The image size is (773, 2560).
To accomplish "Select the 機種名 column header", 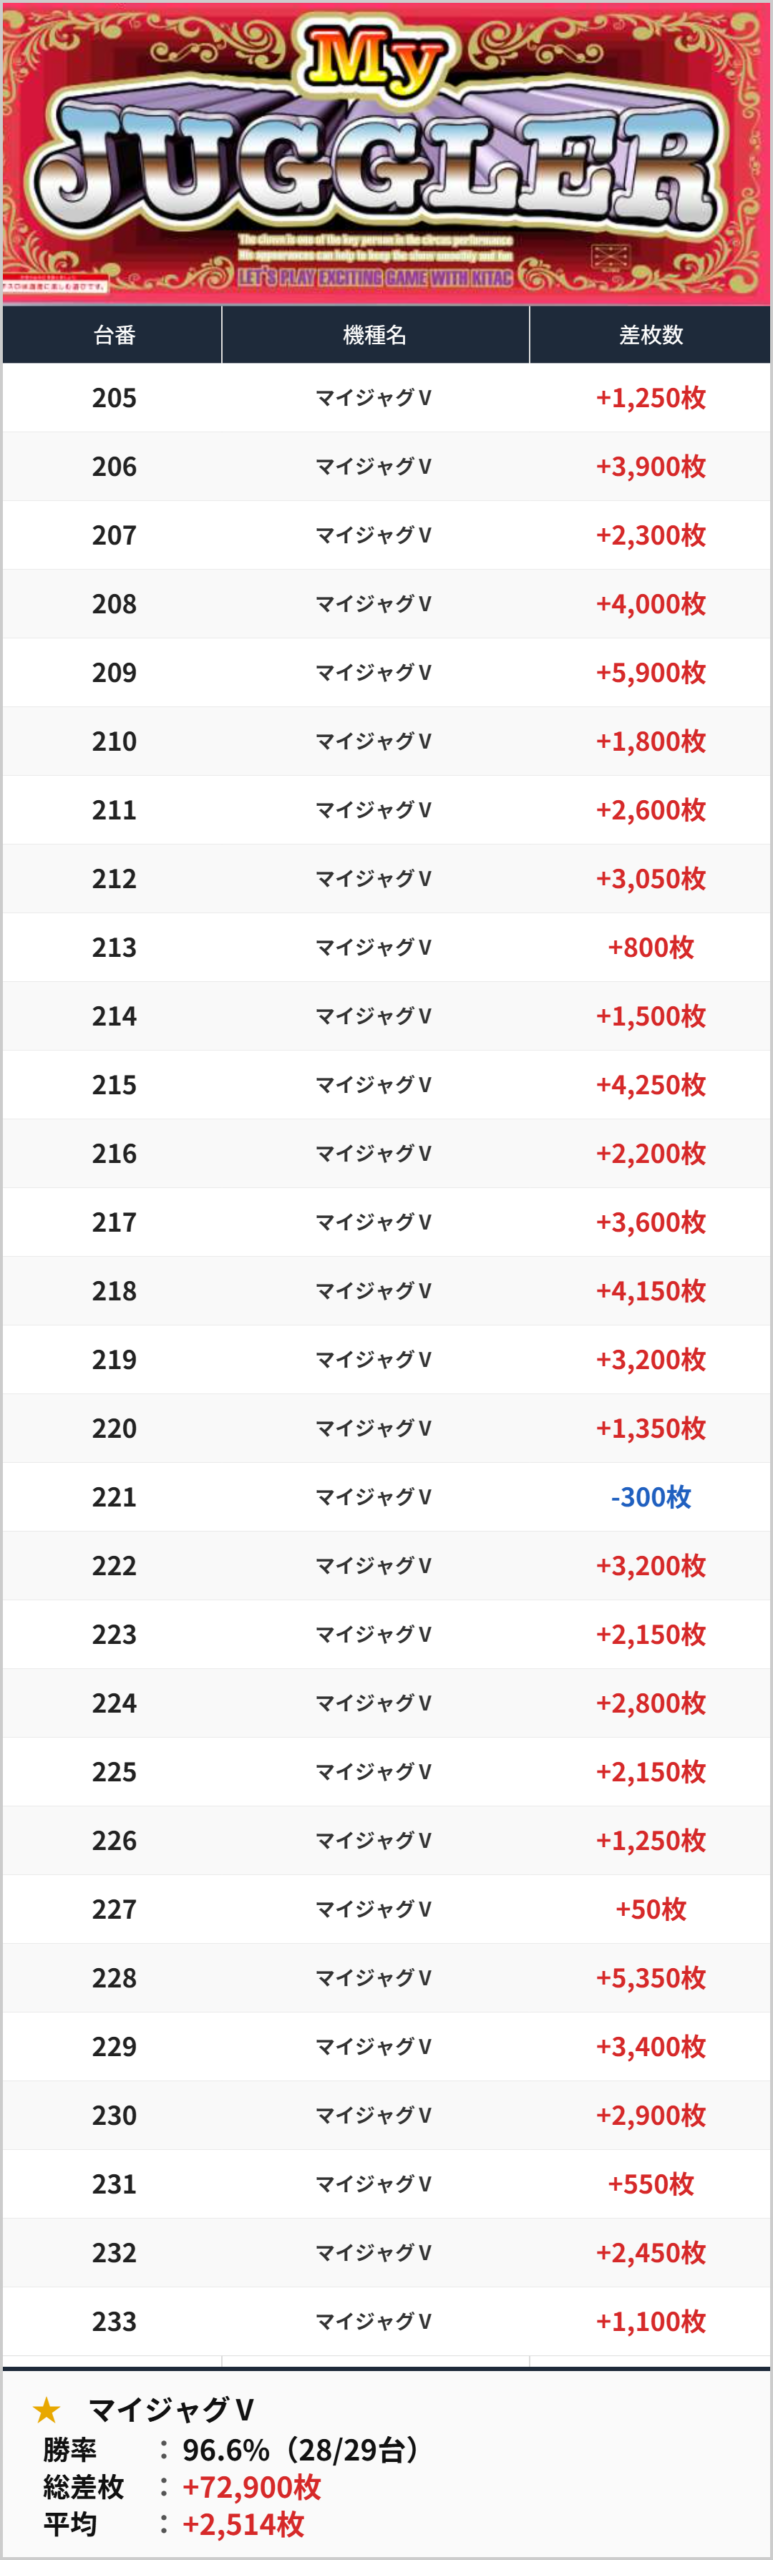I will coord(375,335).
